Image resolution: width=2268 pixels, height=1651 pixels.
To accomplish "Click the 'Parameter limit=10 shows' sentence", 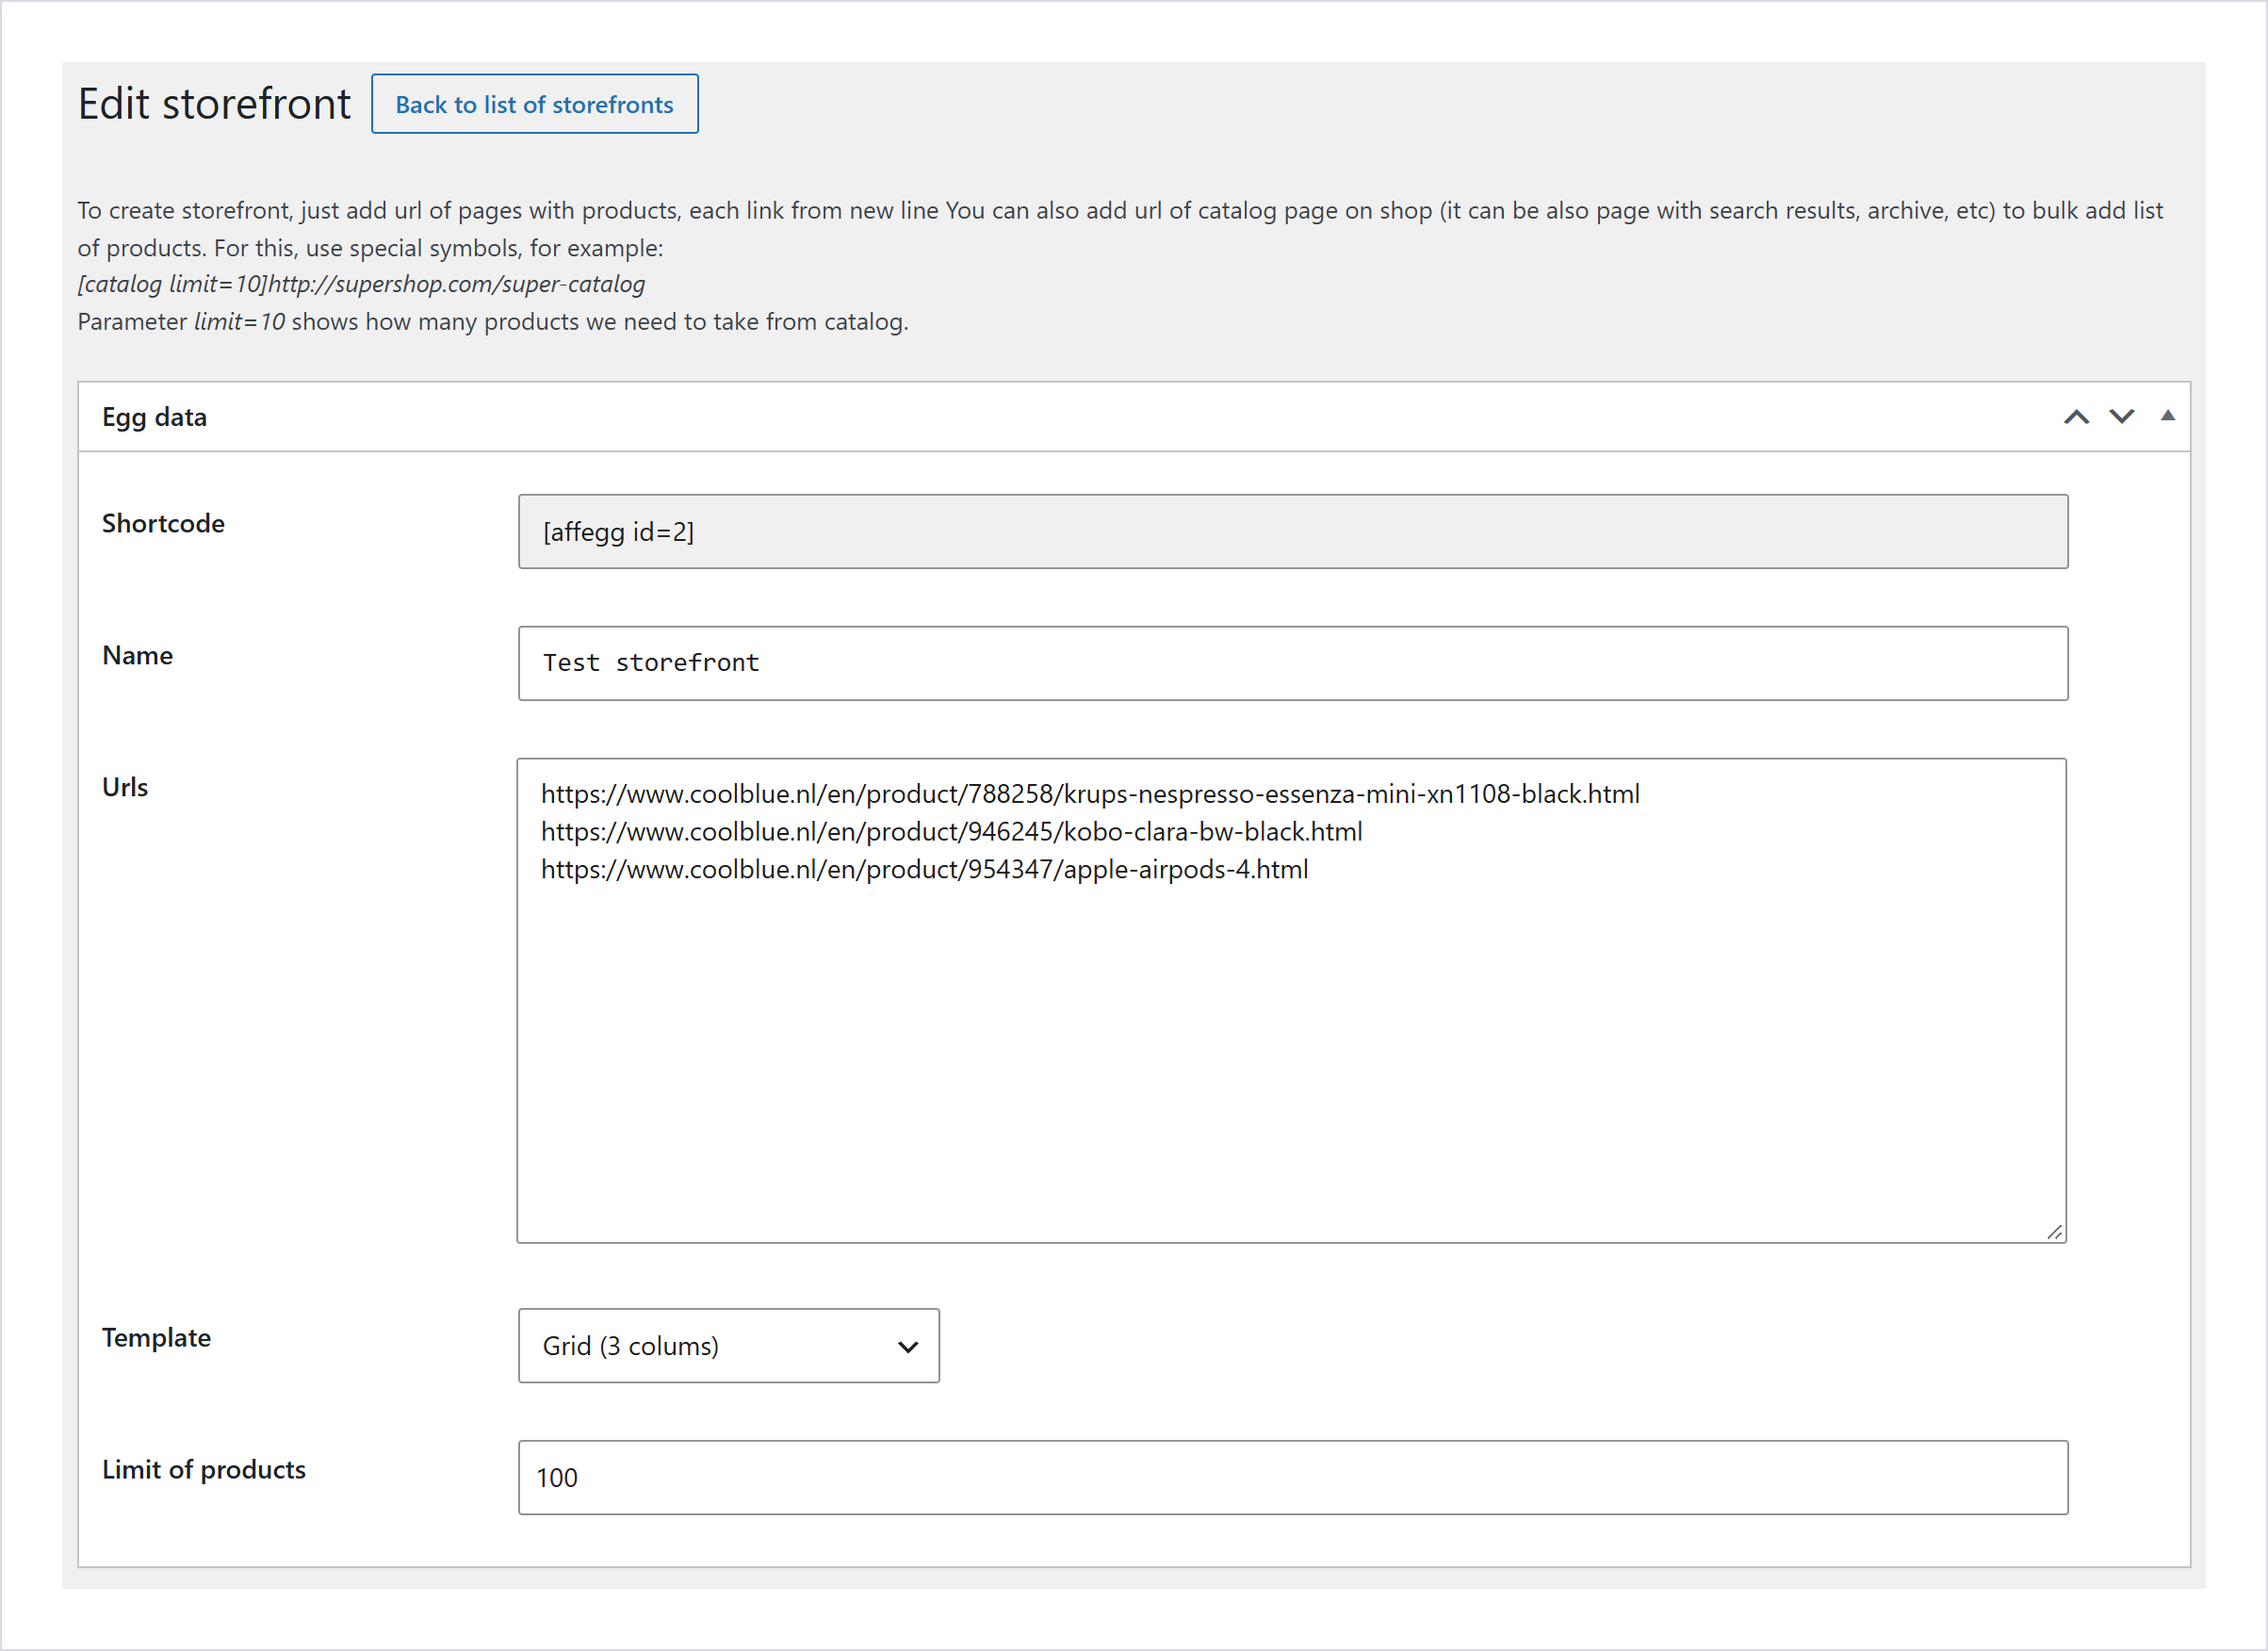I will coord(493,321).
